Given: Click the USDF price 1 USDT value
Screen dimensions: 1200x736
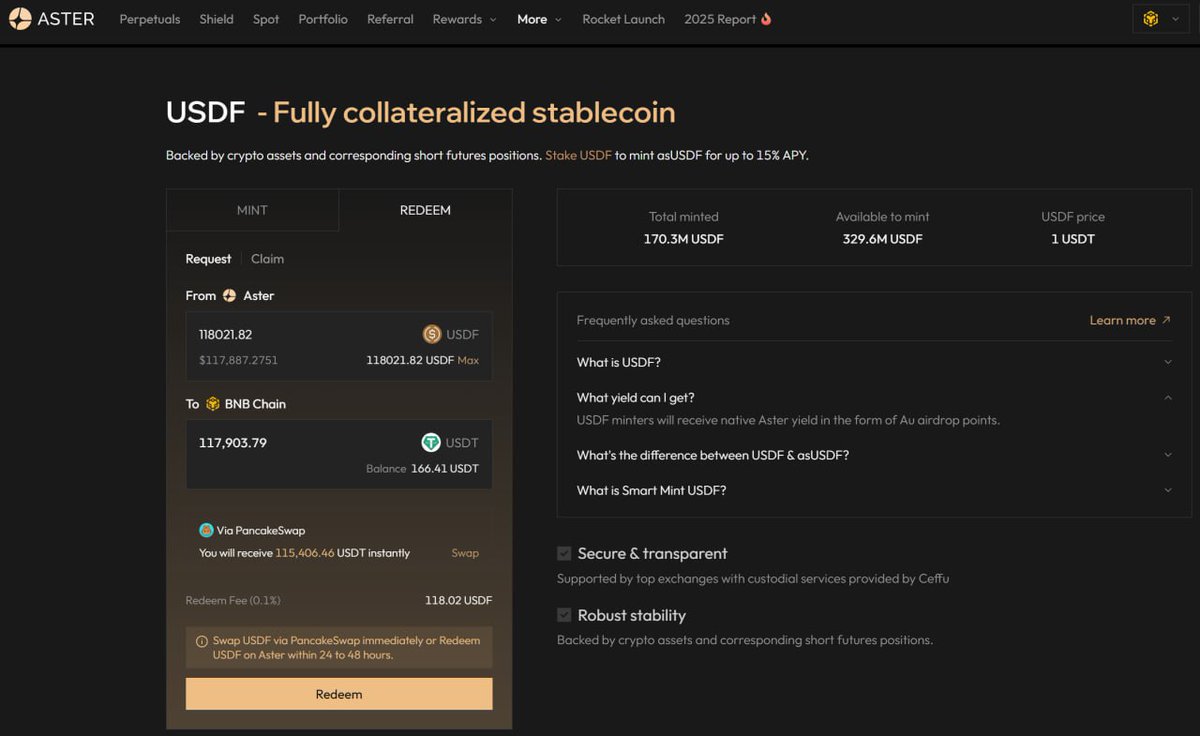Looking at the screenshot, I should coord(1073,239).
